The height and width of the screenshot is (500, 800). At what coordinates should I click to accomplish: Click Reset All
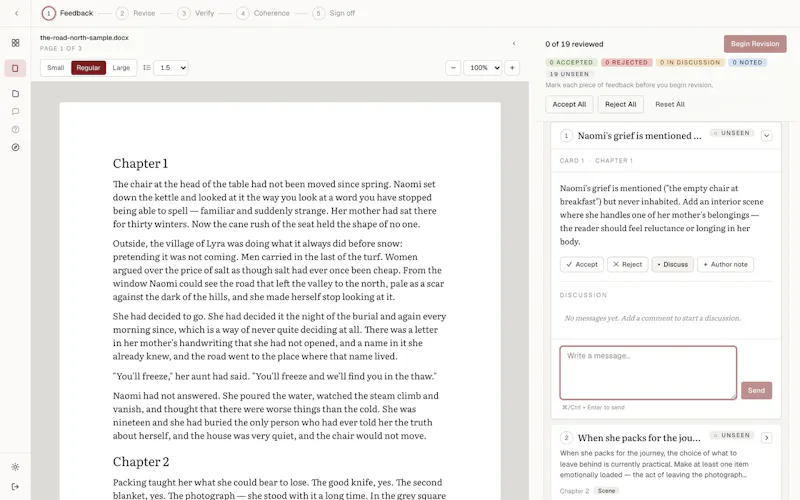click(x=669, y=104)
